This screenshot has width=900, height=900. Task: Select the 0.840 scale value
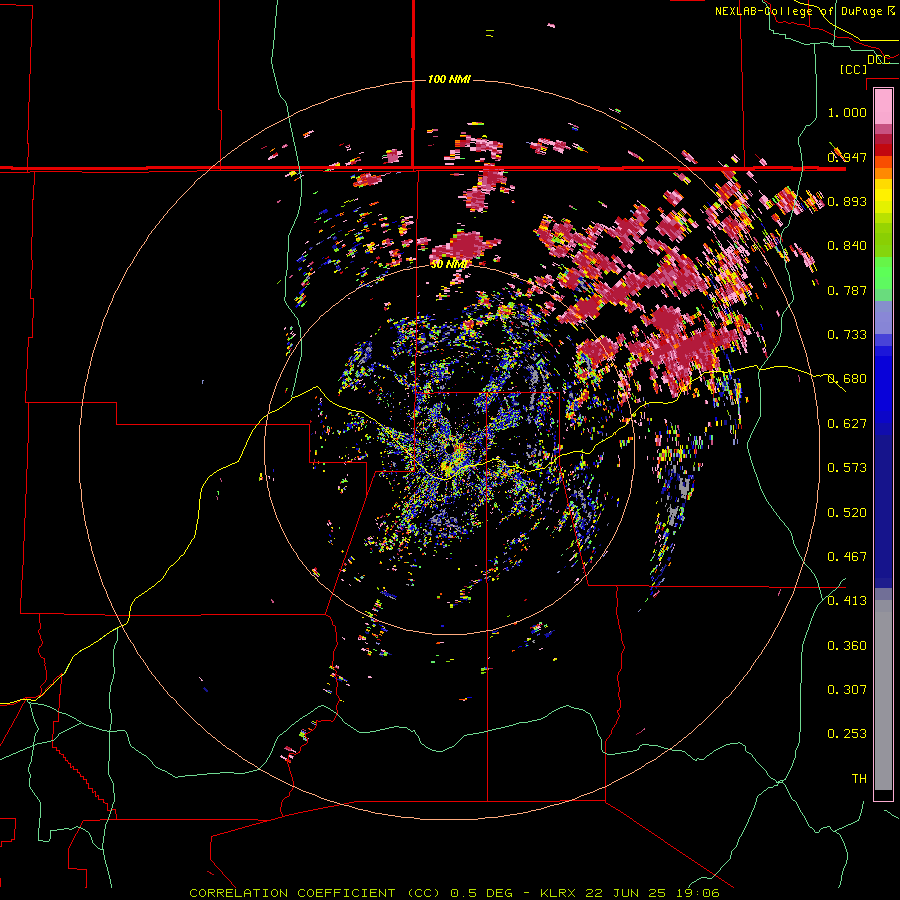point(847,246)
